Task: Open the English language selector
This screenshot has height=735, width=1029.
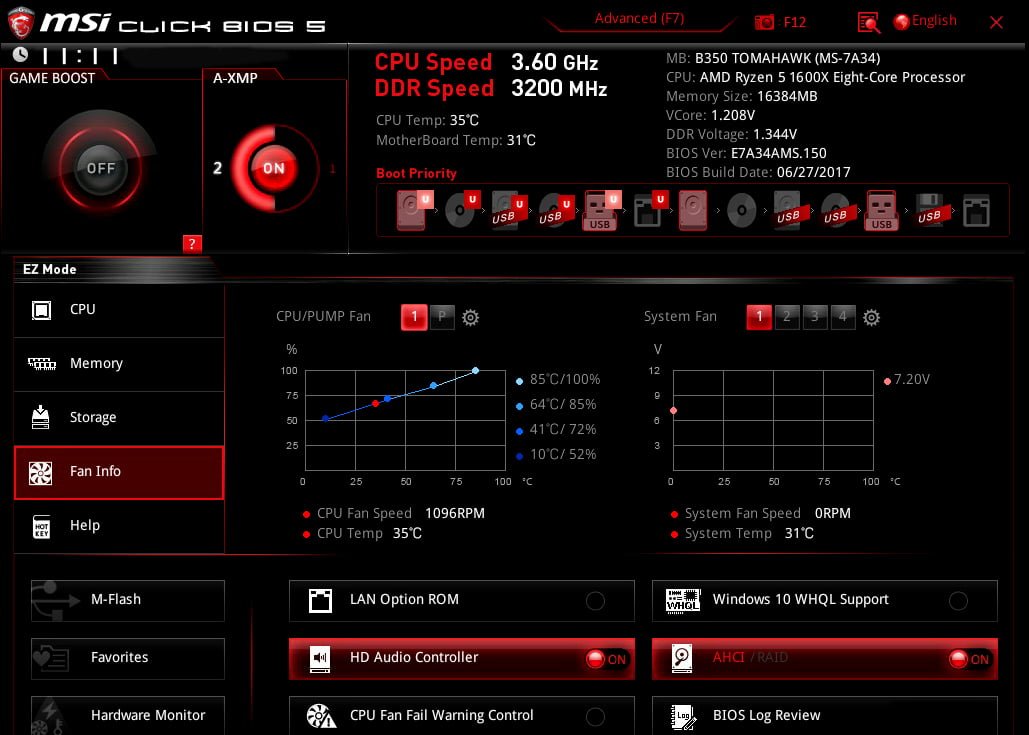Action: 925,21
